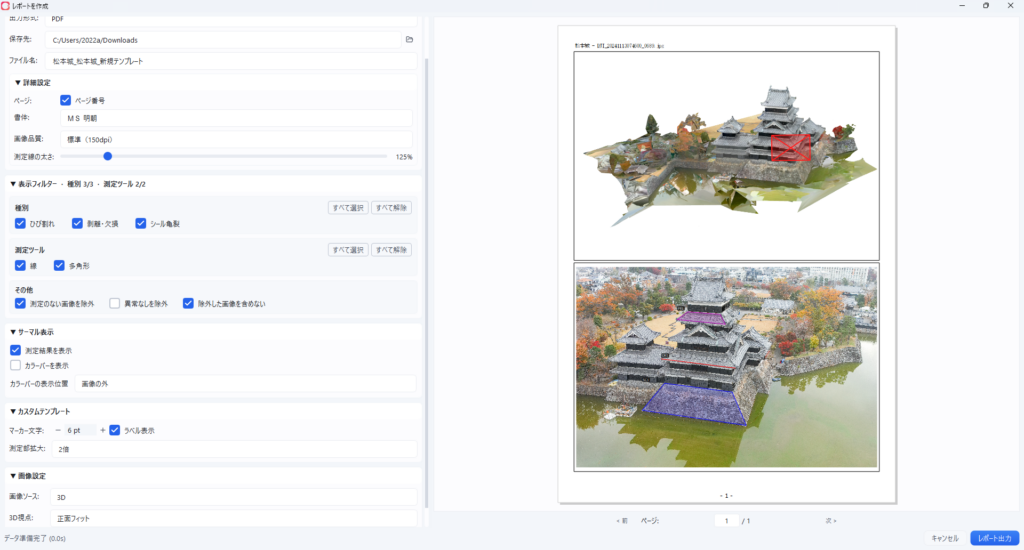Viewport: 1024px width, 550px height.
Task: Collapse the カスタムテンプレート section
Action: point(40,412)
